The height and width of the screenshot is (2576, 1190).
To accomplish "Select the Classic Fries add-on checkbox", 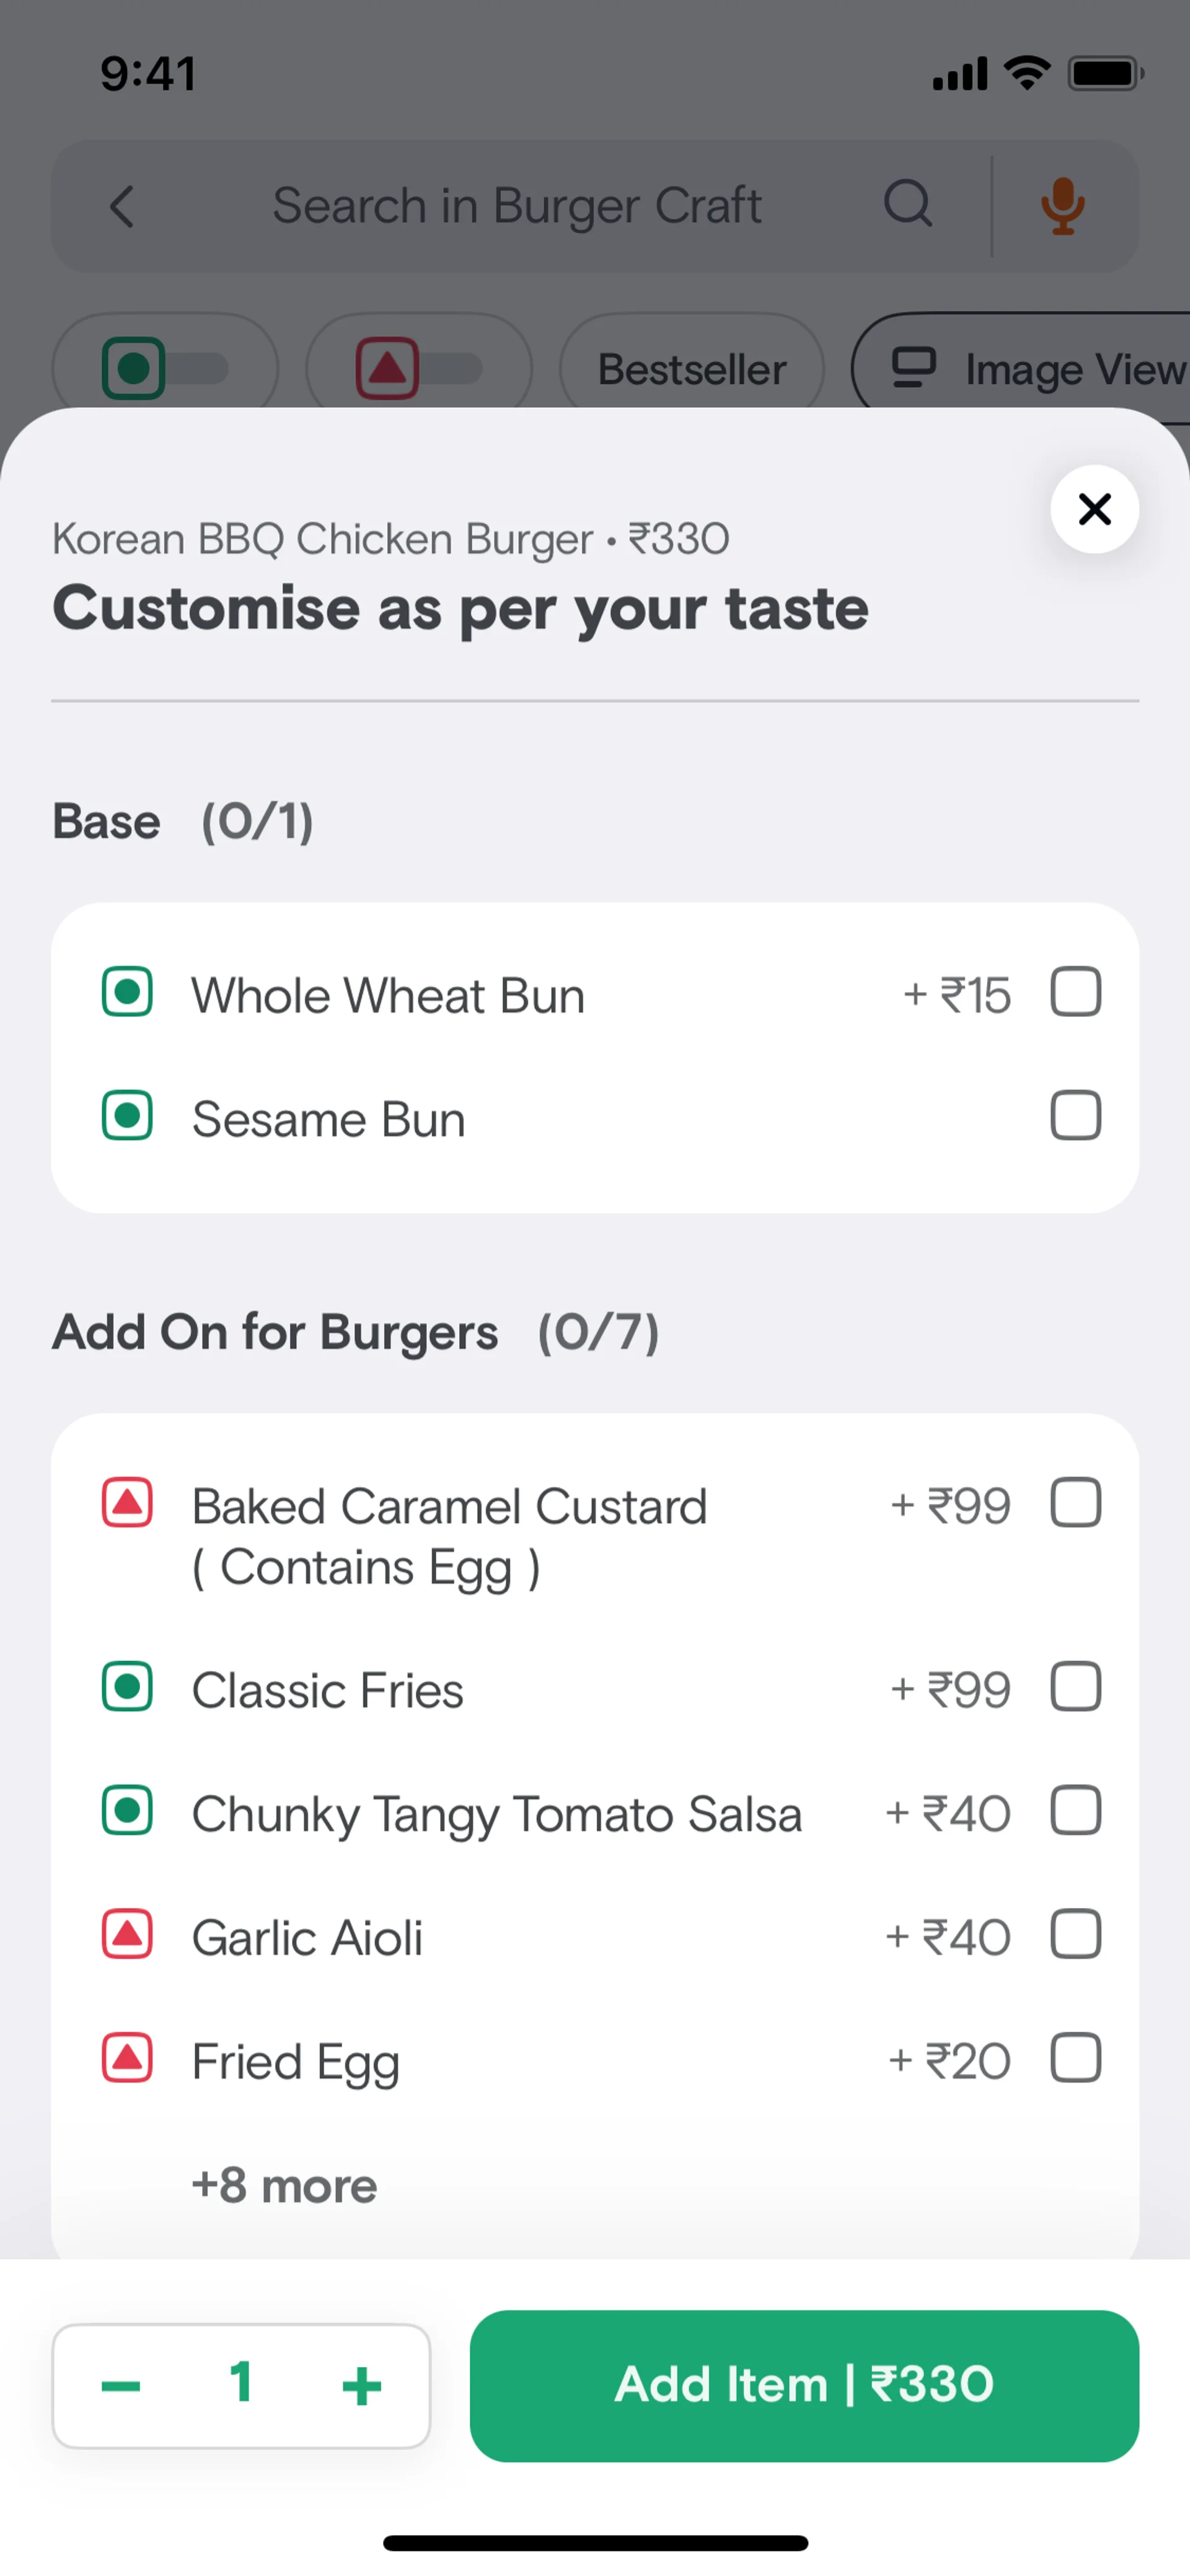I will coord(1075,1688).
